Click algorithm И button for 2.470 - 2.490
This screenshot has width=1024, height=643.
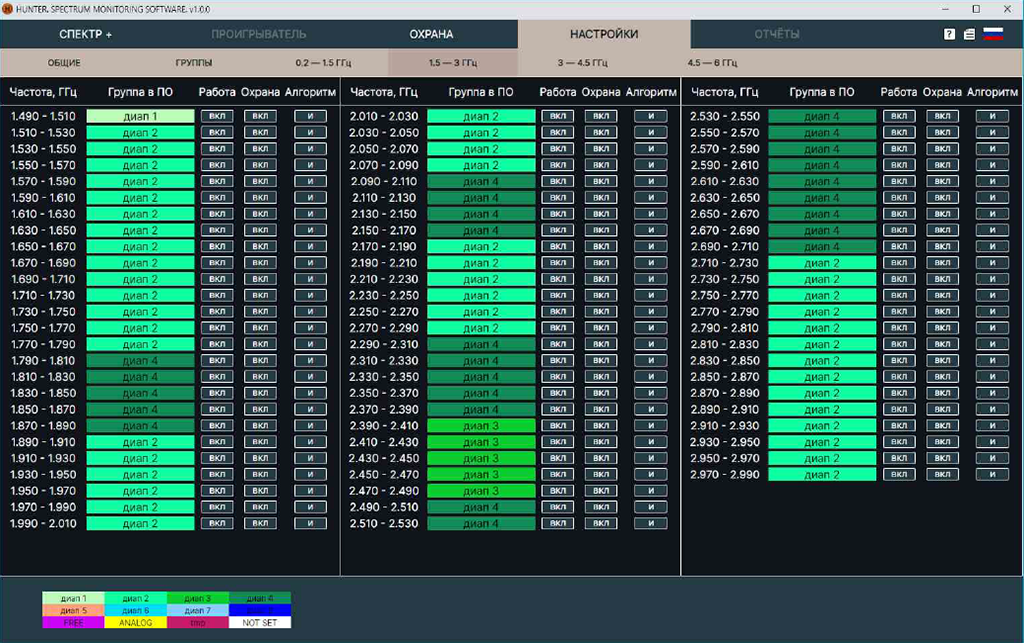click(x=651, y=491)
